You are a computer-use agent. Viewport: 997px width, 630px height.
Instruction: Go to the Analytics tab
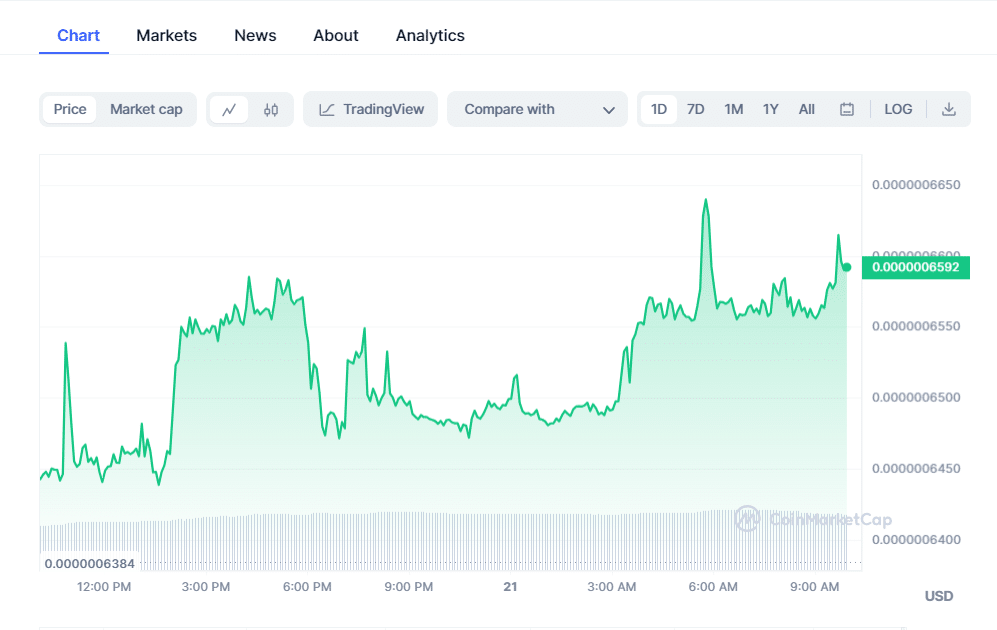click(430, 36)
